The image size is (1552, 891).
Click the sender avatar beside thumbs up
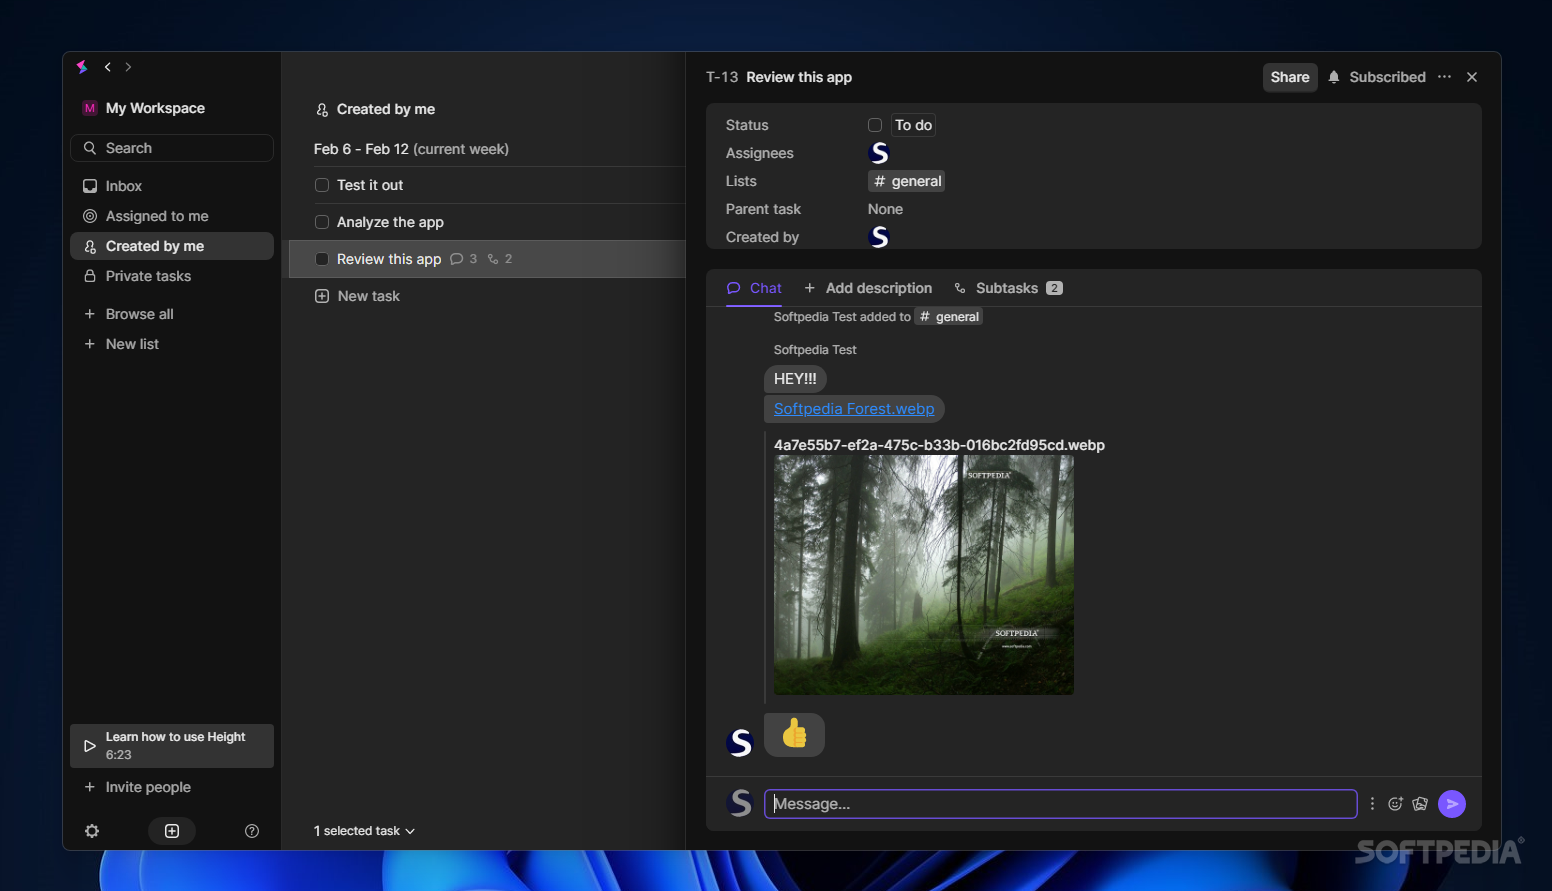[x=740, y=742]
